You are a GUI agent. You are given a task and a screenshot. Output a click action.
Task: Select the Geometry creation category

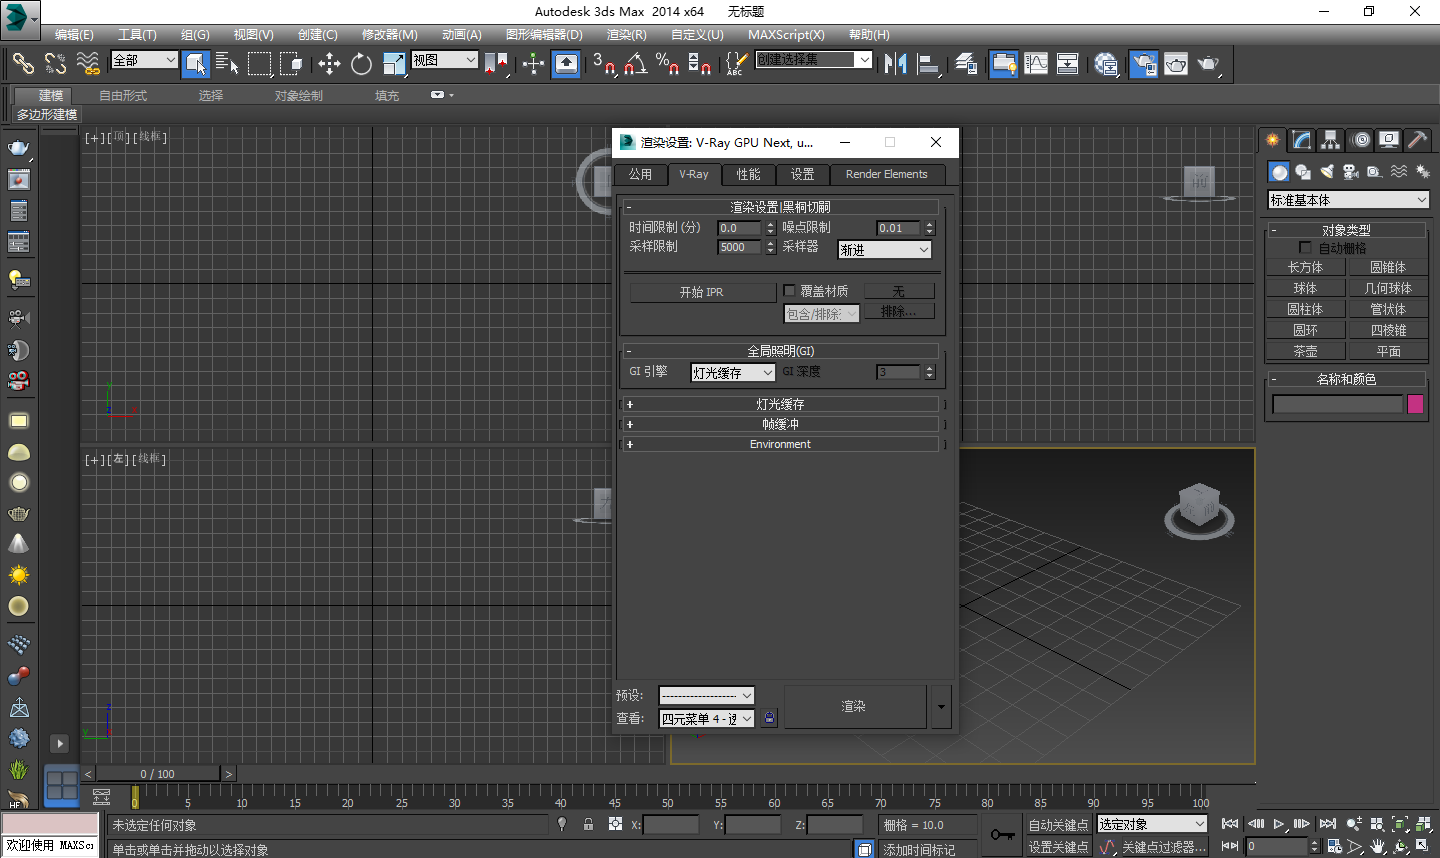tap(1279, 171)
